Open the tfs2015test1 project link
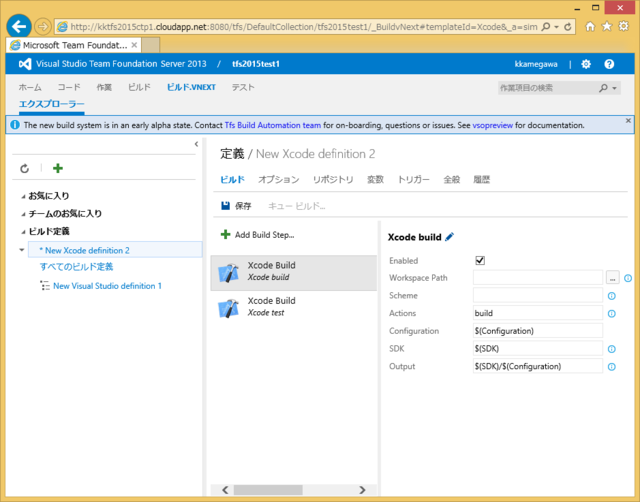The width and height of the screenshot is (640, 502). click(256, 64)
